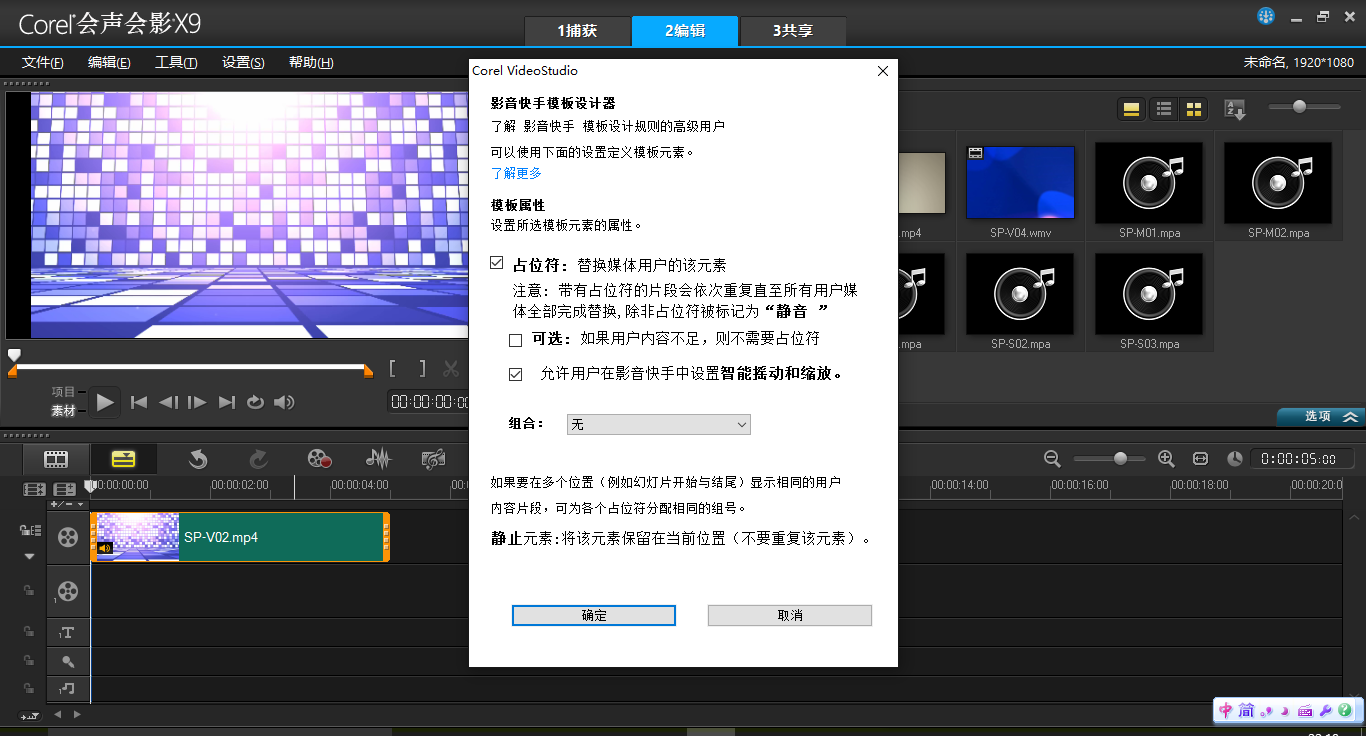Switch to Timeline view icon
Image resolution: width=1366 pixels, height=736 pixels.
pos(123,459)
